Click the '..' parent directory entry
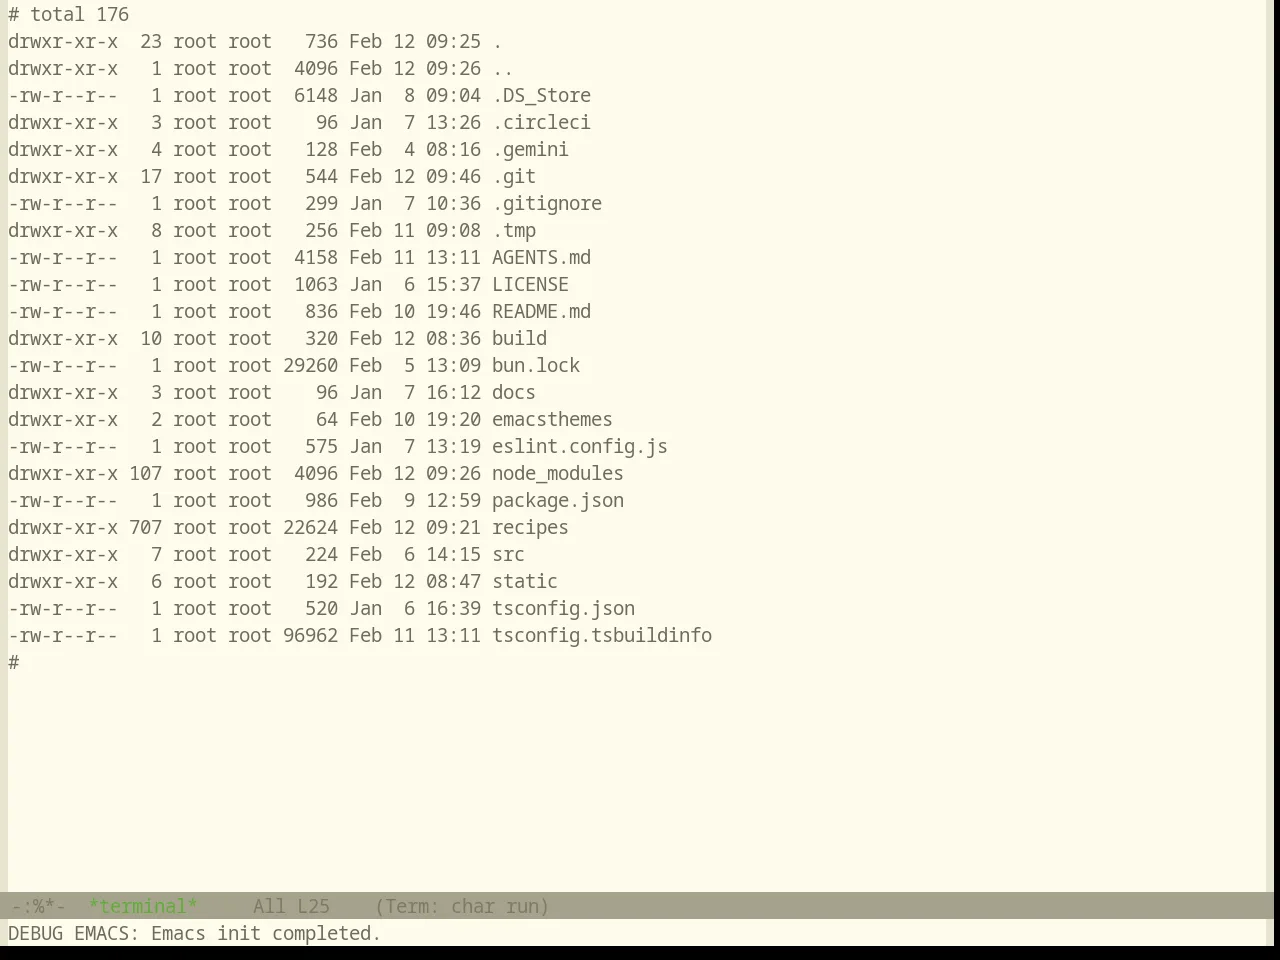Screen dimensions: 1280x960 tap(503, 68)
